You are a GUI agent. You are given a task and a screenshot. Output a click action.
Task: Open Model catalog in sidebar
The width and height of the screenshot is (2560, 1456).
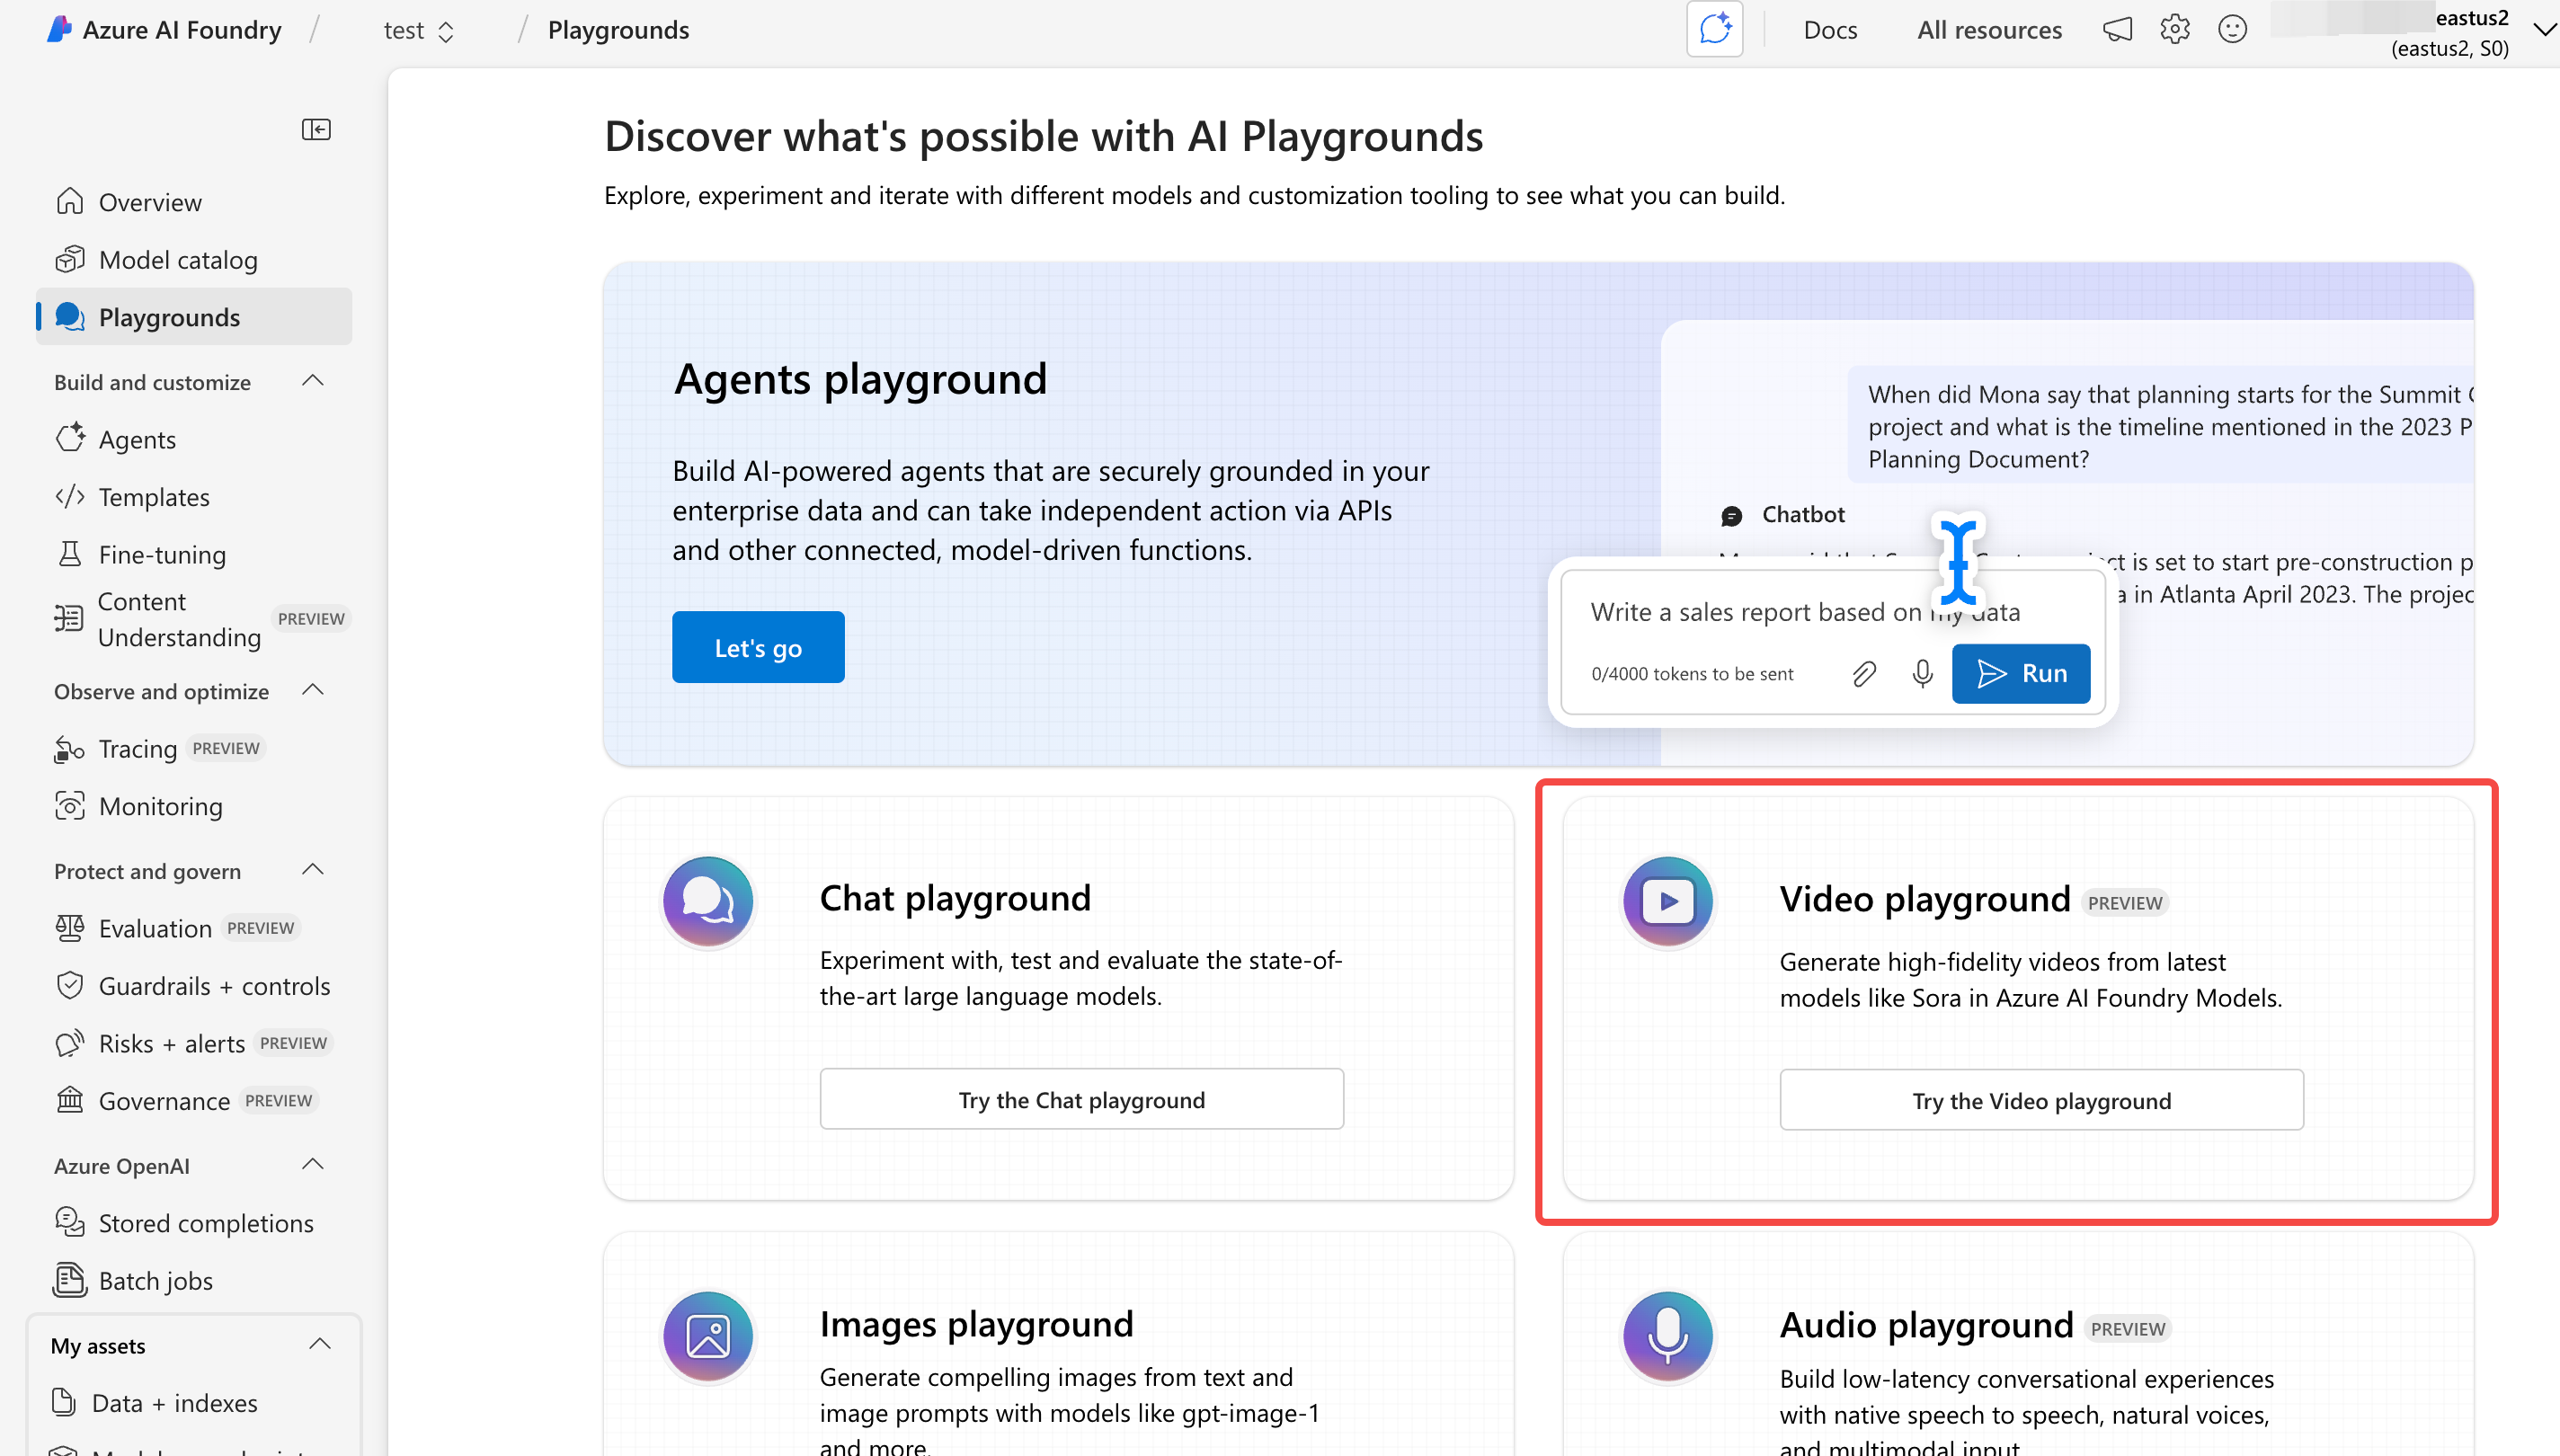pyautogui.click(x=178, y=260)
